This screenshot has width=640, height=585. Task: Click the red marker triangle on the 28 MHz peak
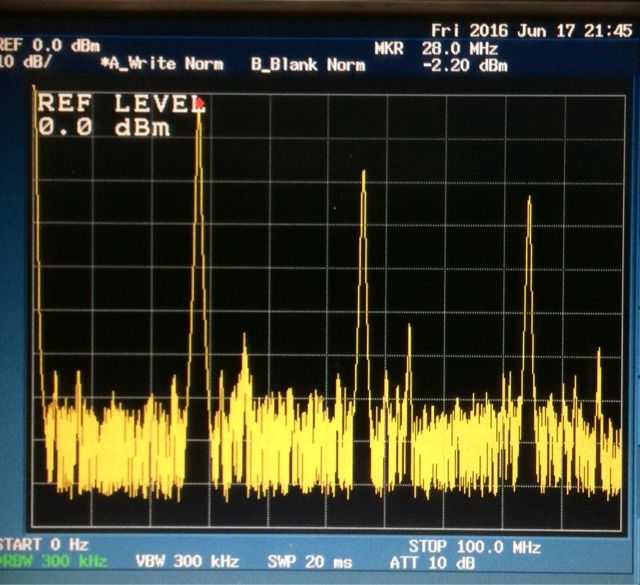click(199, 105)
